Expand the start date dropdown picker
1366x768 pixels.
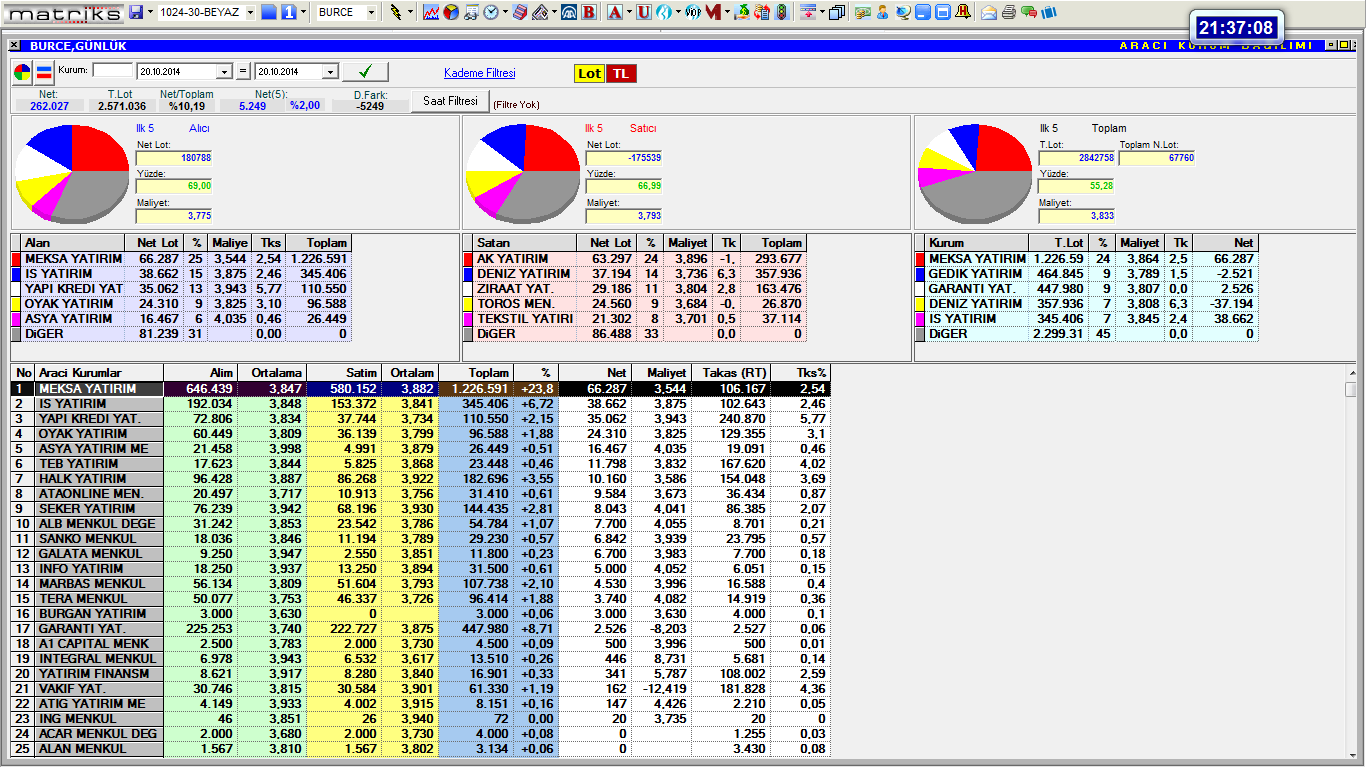point(224,72)
